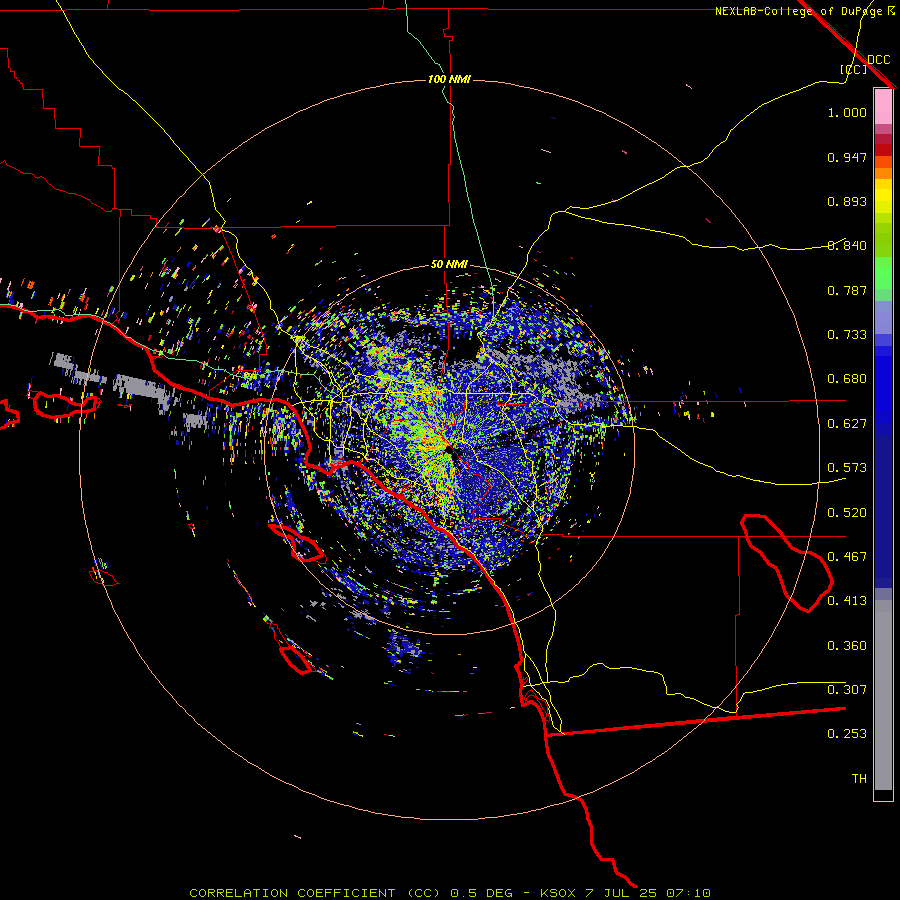The height and width of the screenshot is (900, 900).
Task: Select the 100 NMI range ring label
Action: point(449,79)
